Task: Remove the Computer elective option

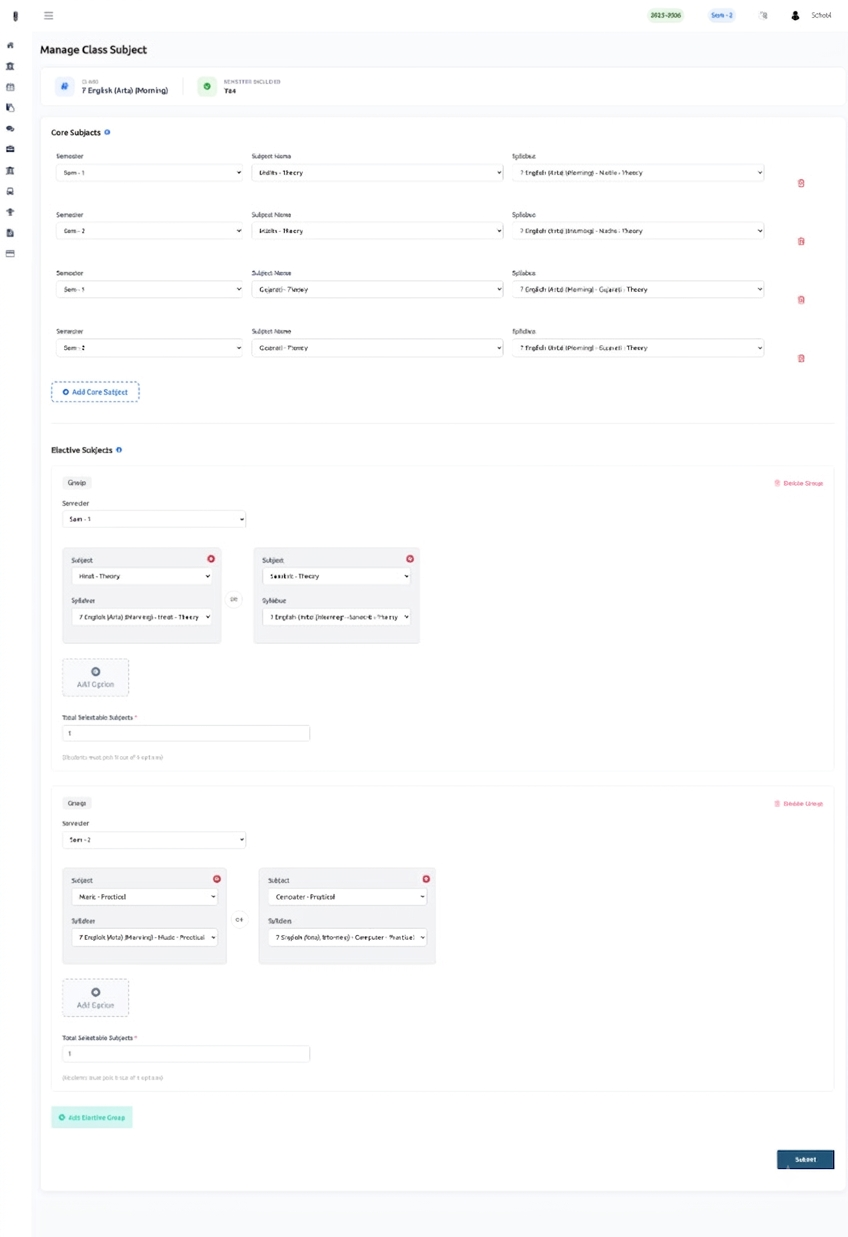Action: click(426, 879)
